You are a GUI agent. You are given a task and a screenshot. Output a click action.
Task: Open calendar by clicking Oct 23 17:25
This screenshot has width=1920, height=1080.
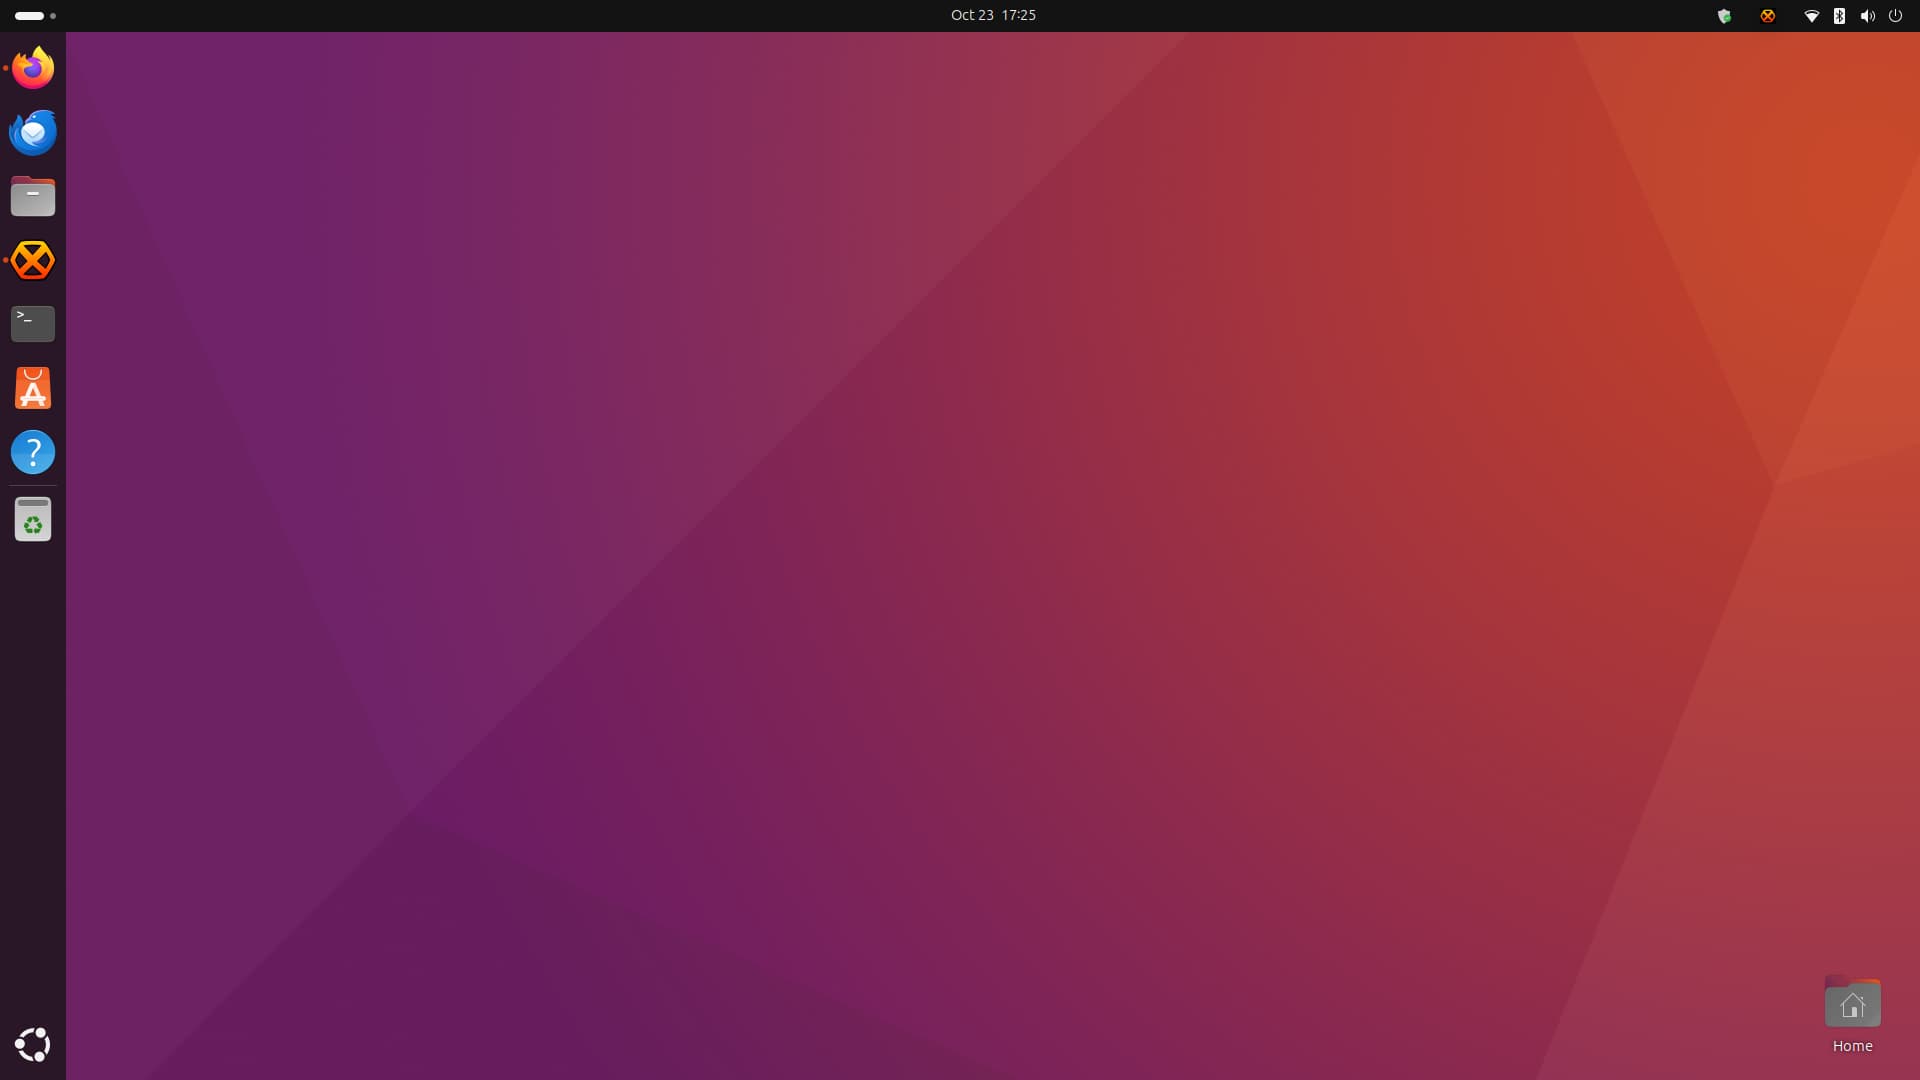[993, 15]
